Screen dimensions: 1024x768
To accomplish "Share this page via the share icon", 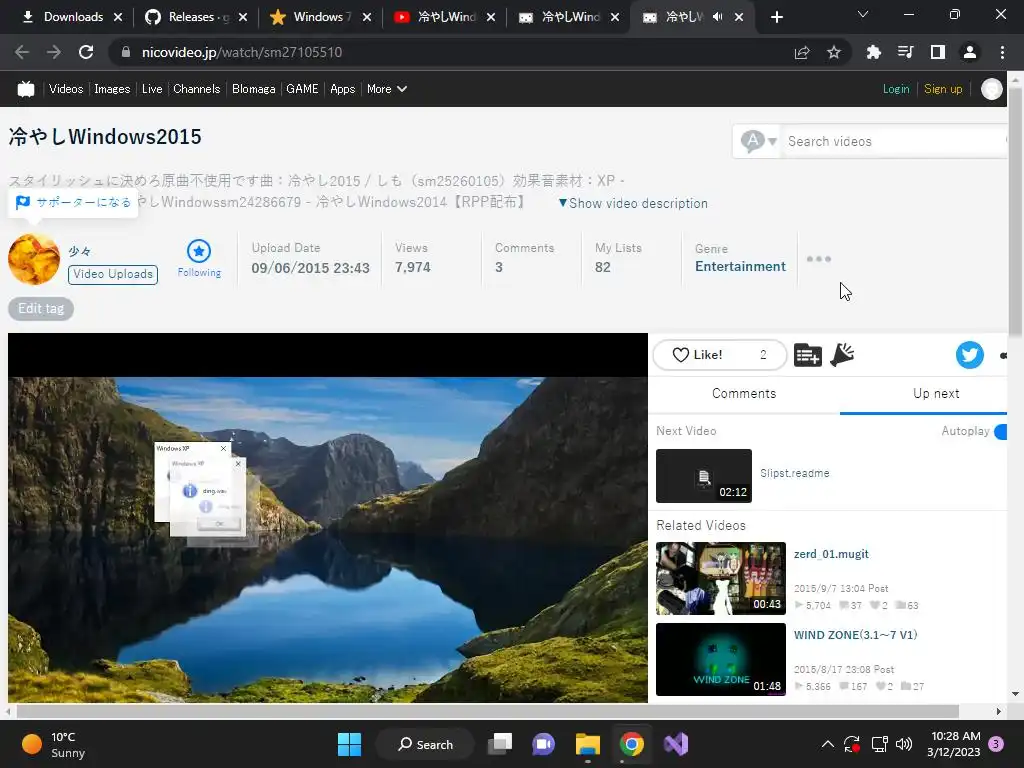I will click(x=802, y=52).
